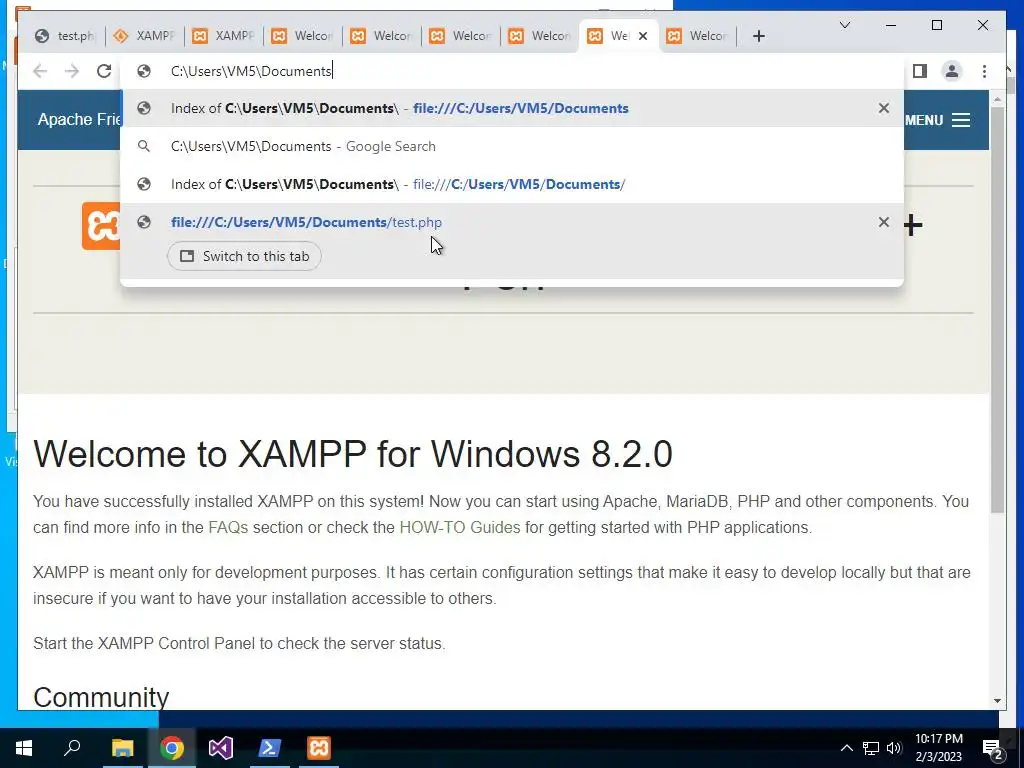Open a new tab with the plus button

click(758, 36)
